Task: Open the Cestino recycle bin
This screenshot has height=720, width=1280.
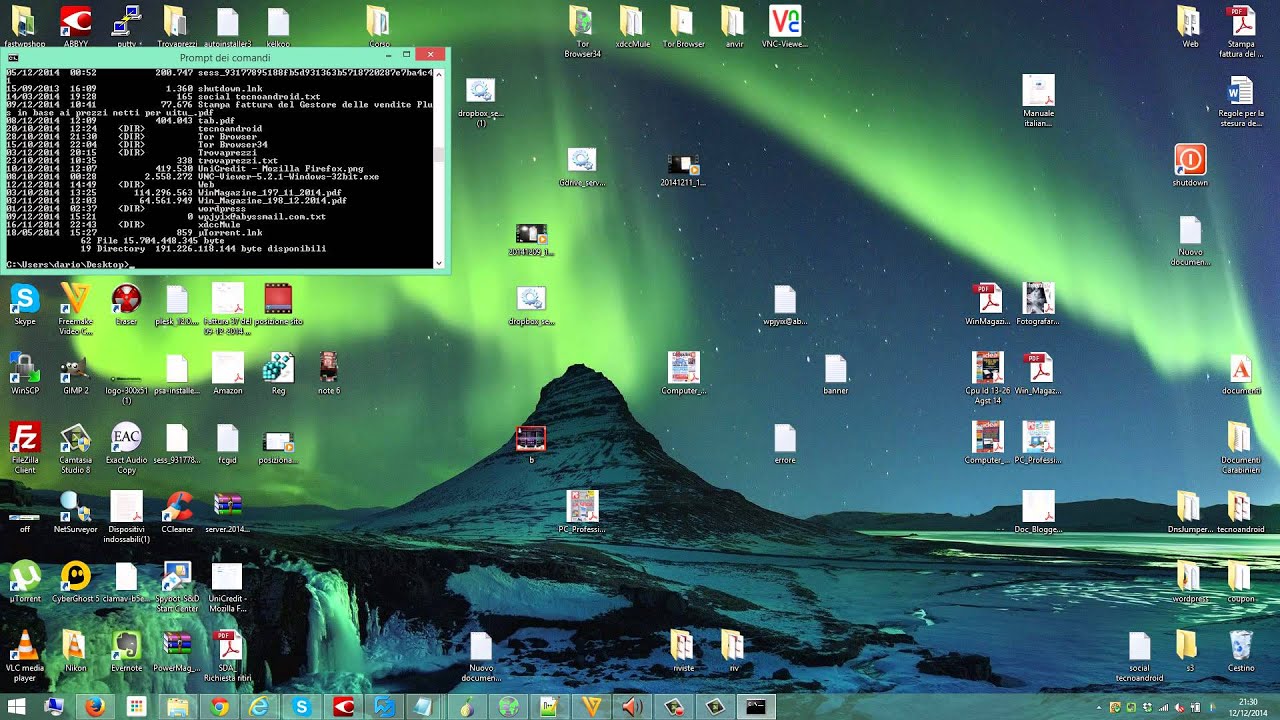Action: 1240,650
